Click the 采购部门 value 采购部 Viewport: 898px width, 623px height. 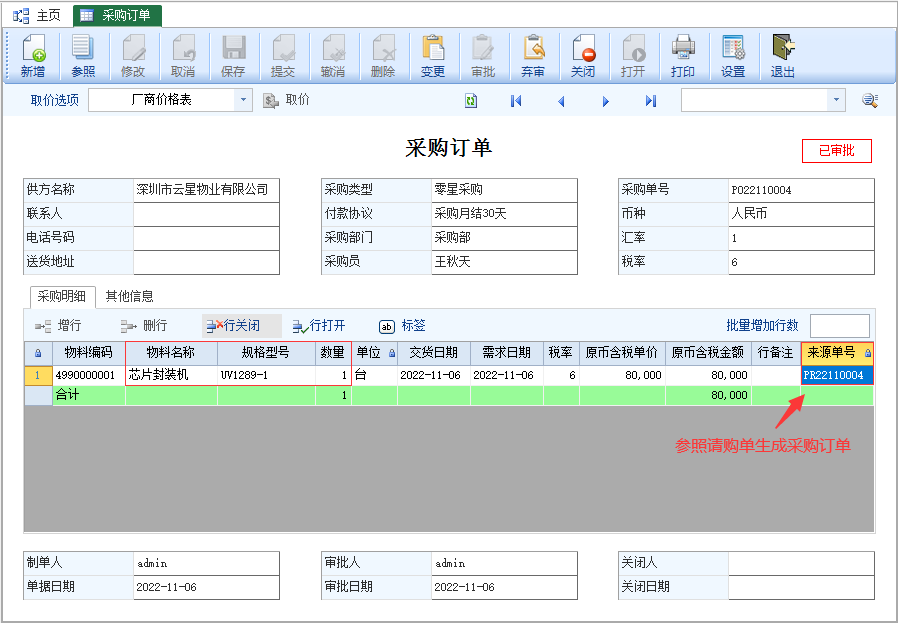pyautogui.click(x=504, y=238)
